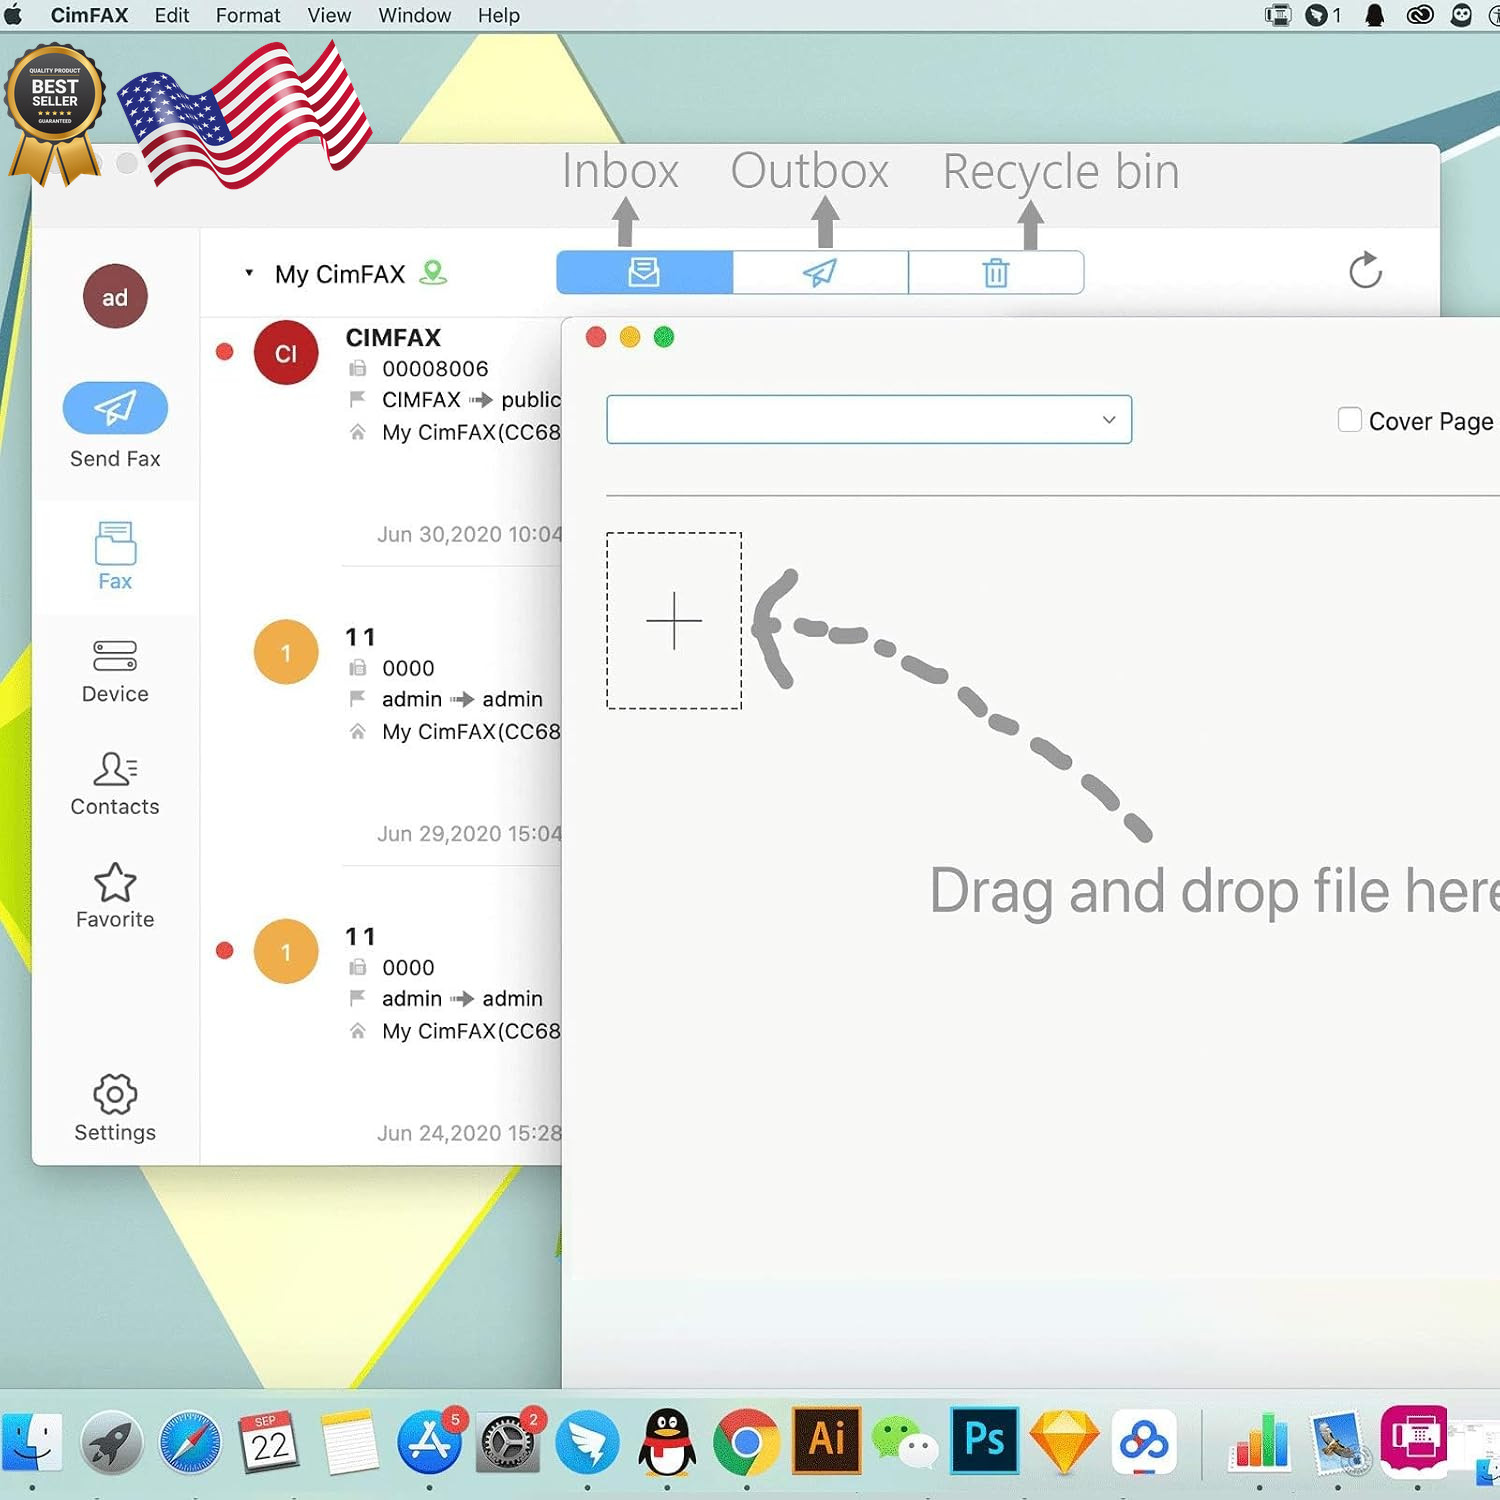Launch Photoshop from the Dock
This screenshot has height=1500, width=1500.
(x=984, y=1441)
